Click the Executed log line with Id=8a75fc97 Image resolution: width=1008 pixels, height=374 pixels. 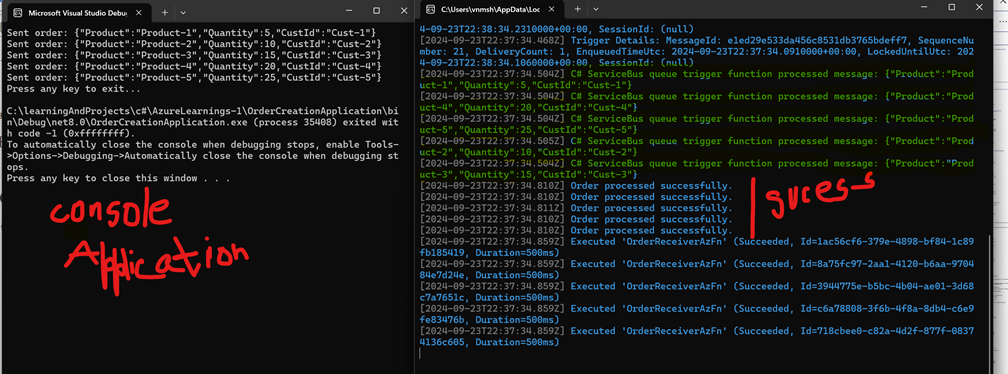pyautogui.click(x=696, y=269)
